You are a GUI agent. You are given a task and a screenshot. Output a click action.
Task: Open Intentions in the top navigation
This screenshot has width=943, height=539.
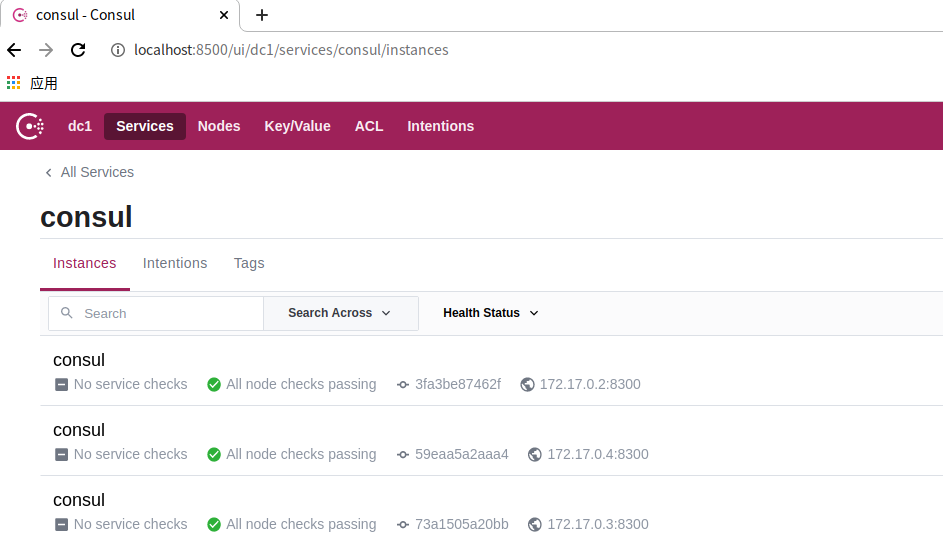[x=441, y=126]
